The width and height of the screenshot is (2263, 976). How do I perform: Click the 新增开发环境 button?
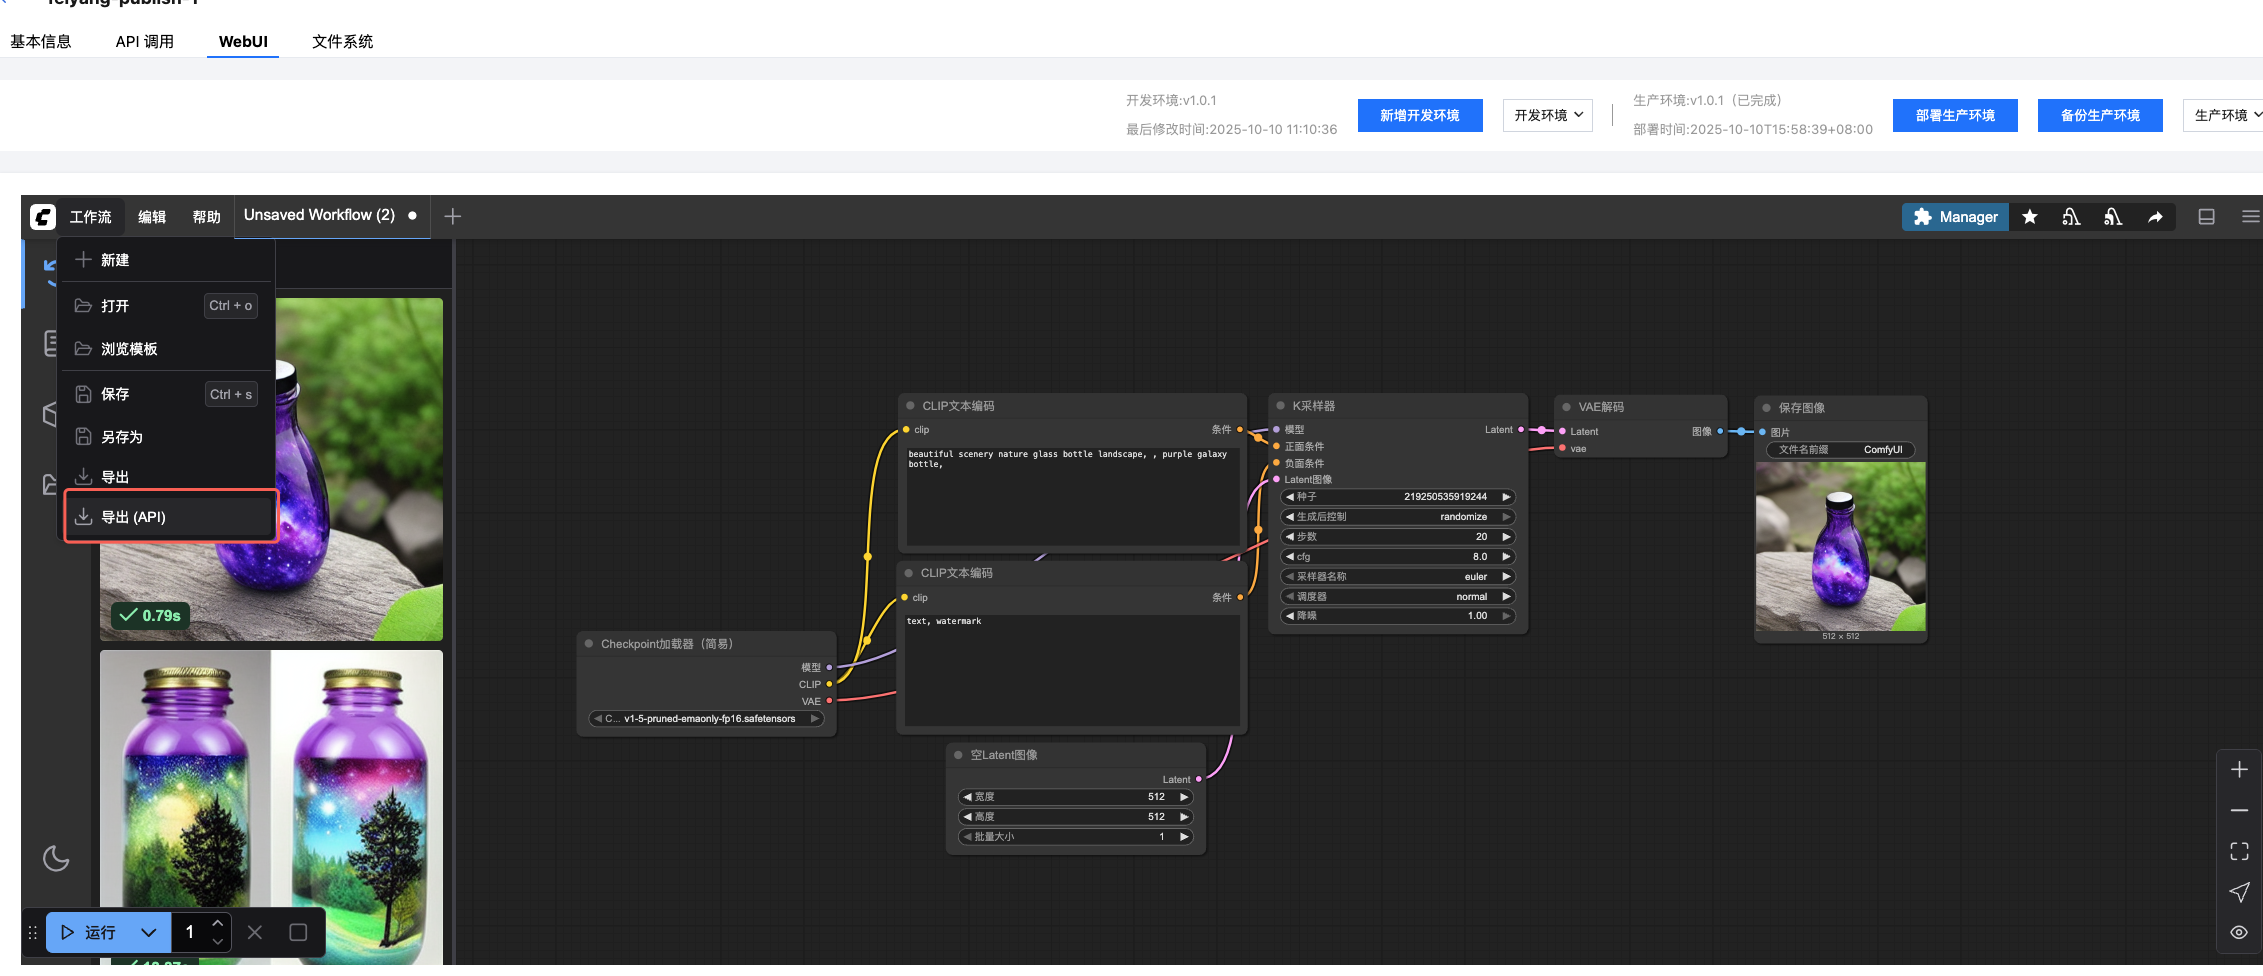click(1419, 115)
